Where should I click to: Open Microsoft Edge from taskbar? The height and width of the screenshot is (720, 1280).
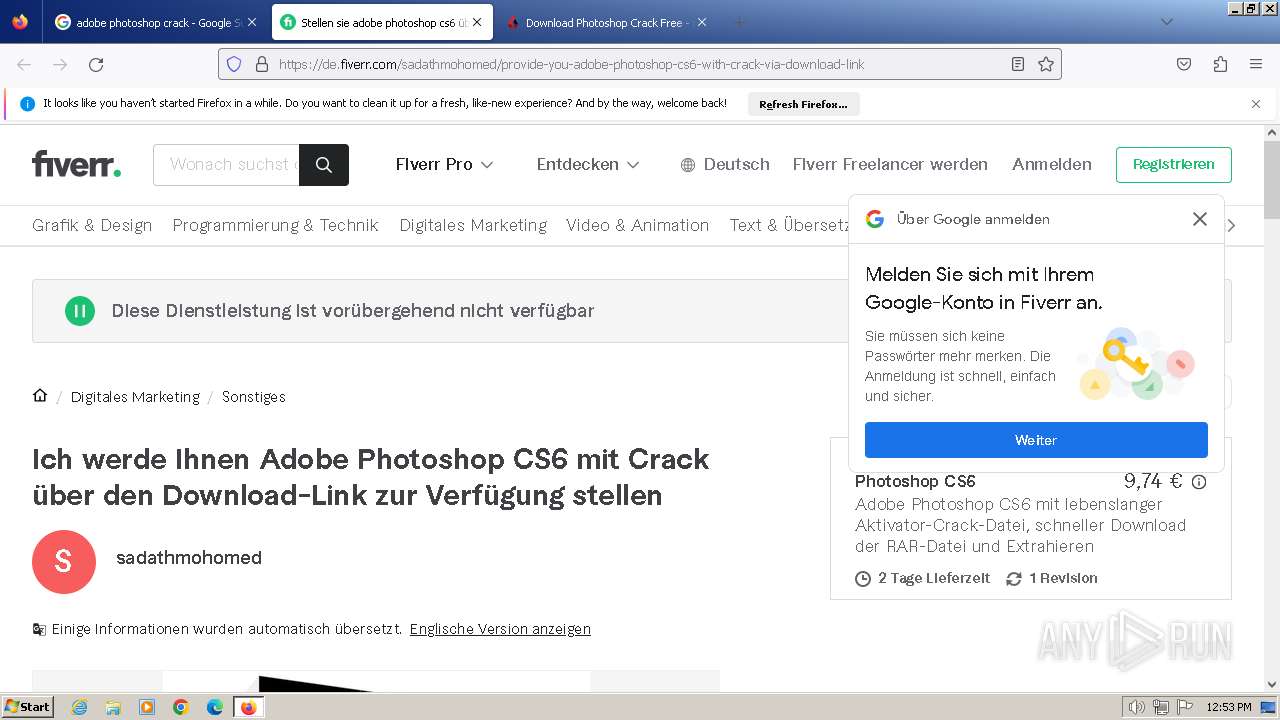tap(215, 707)
